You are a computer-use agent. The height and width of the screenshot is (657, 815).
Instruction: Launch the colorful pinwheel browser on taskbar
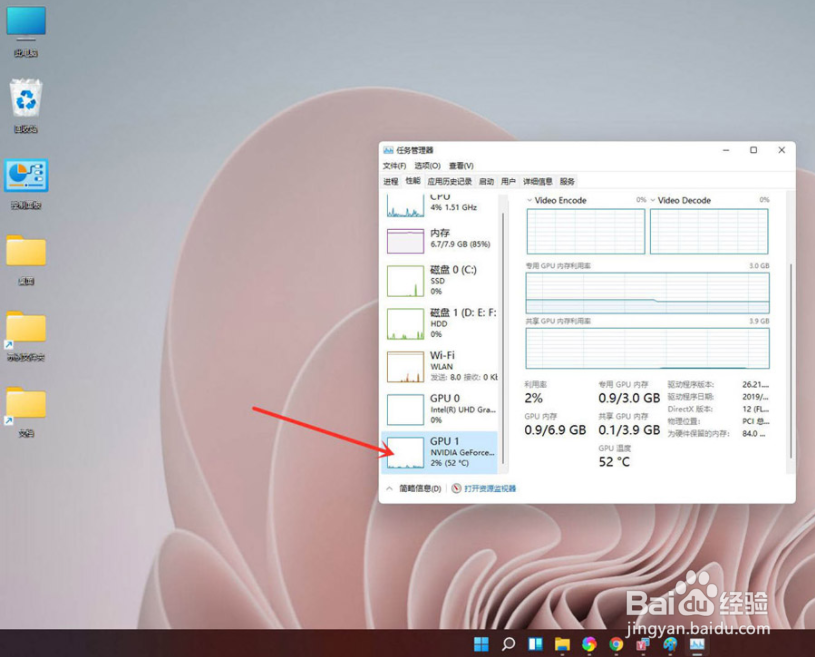tap(589, 644)
